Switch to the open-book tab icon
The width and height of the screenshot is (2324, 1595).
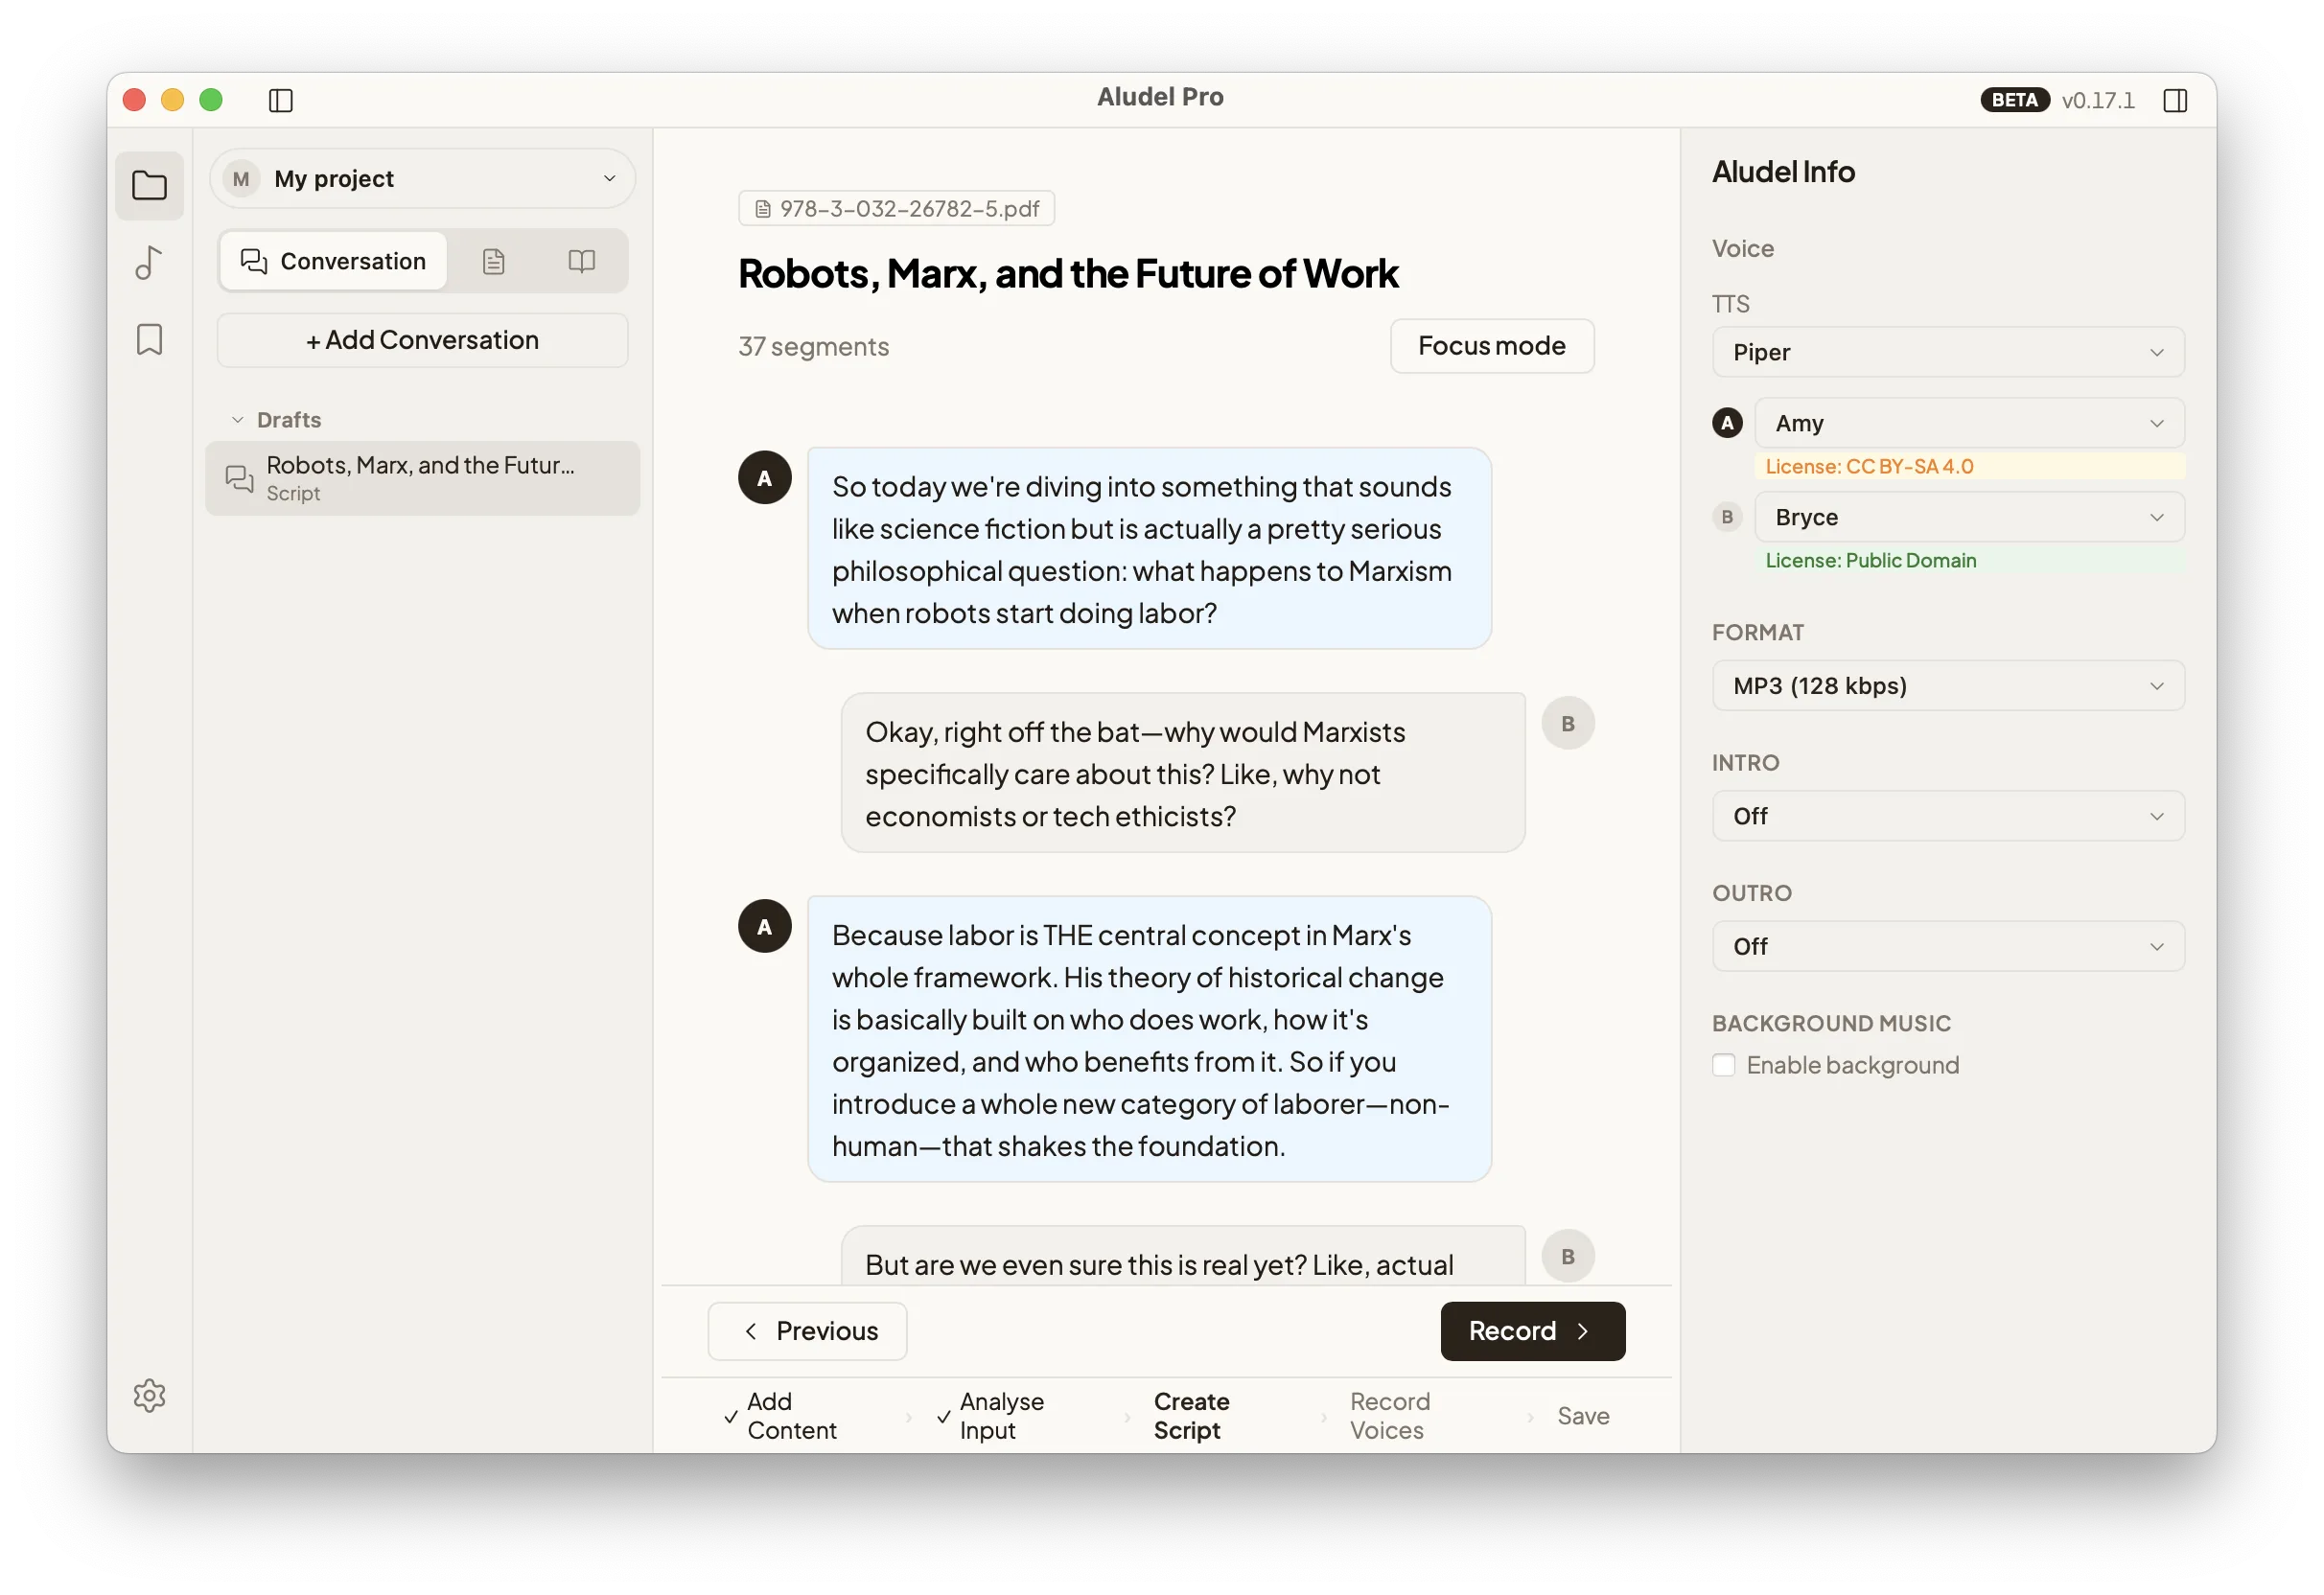click(x=581, y=261)
